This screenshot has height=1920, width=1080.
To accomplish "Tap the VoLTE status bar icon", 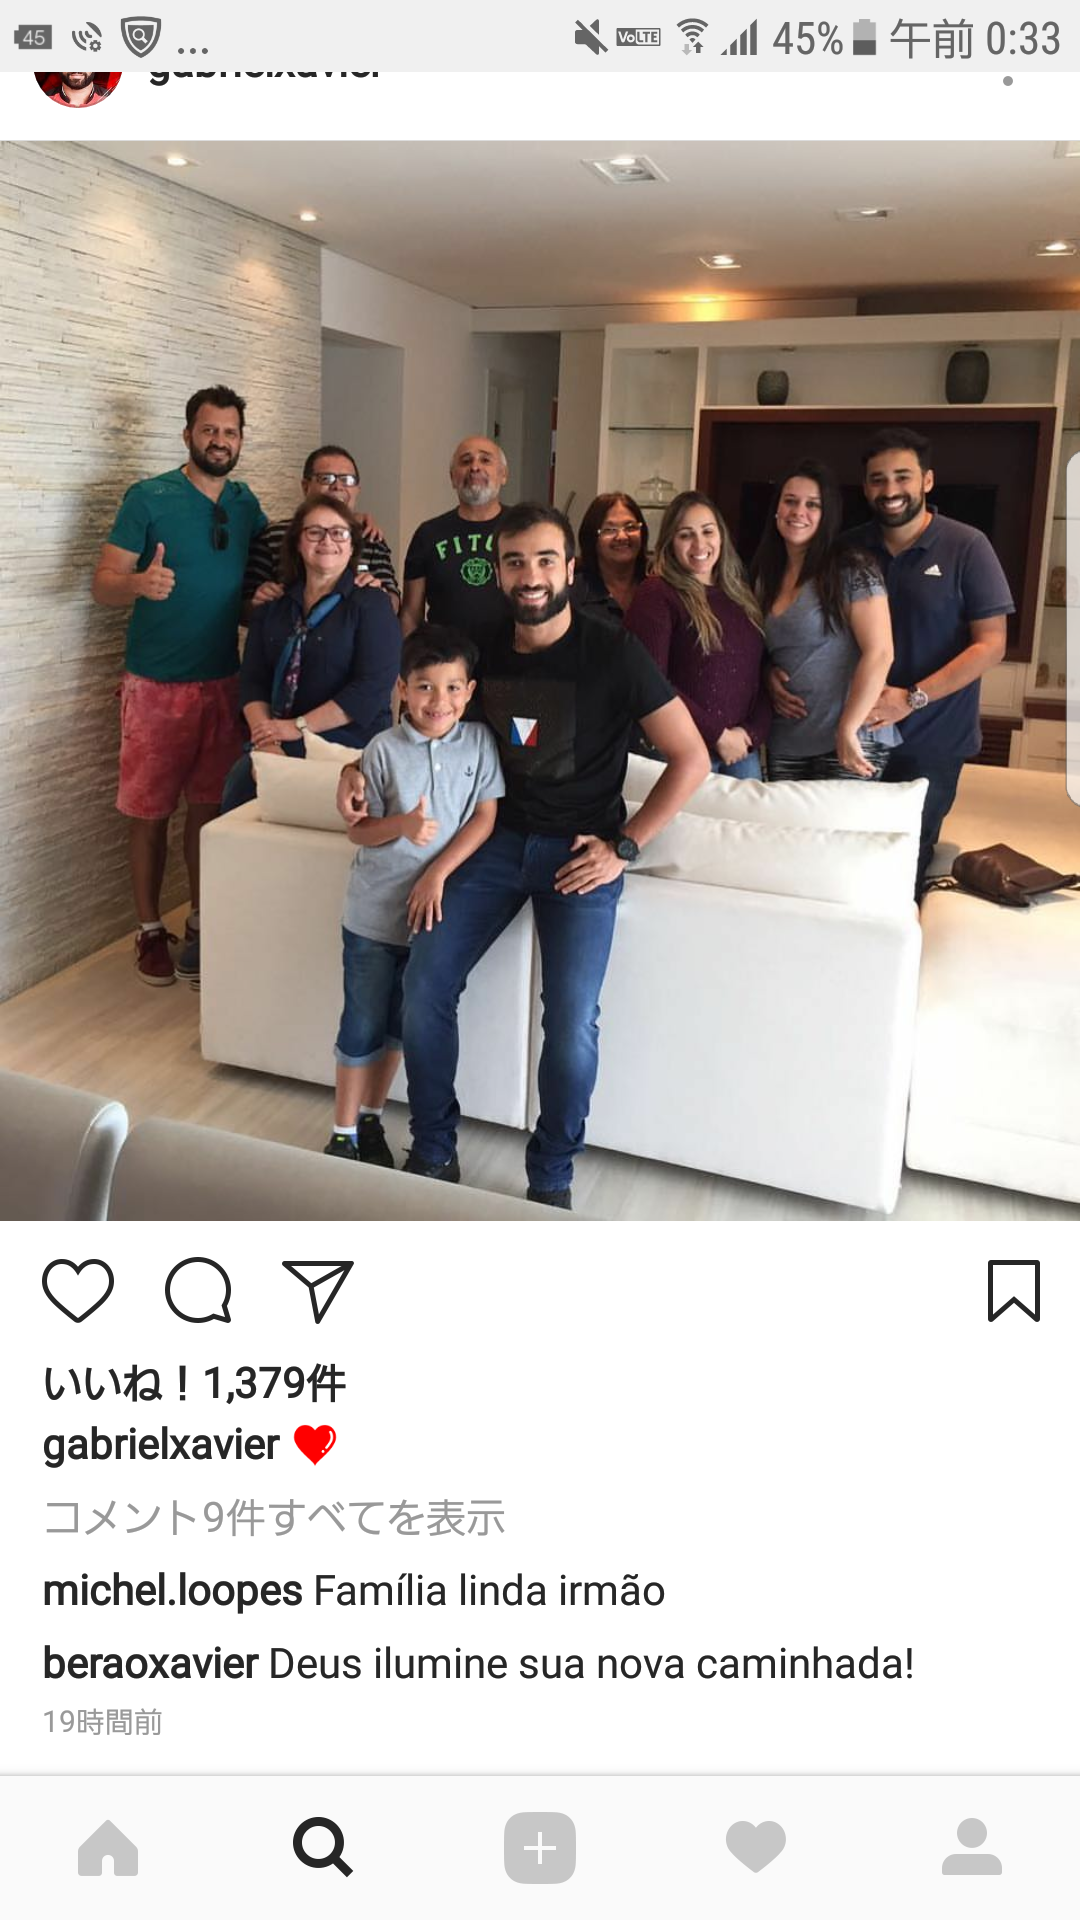I will click(638, 38).
